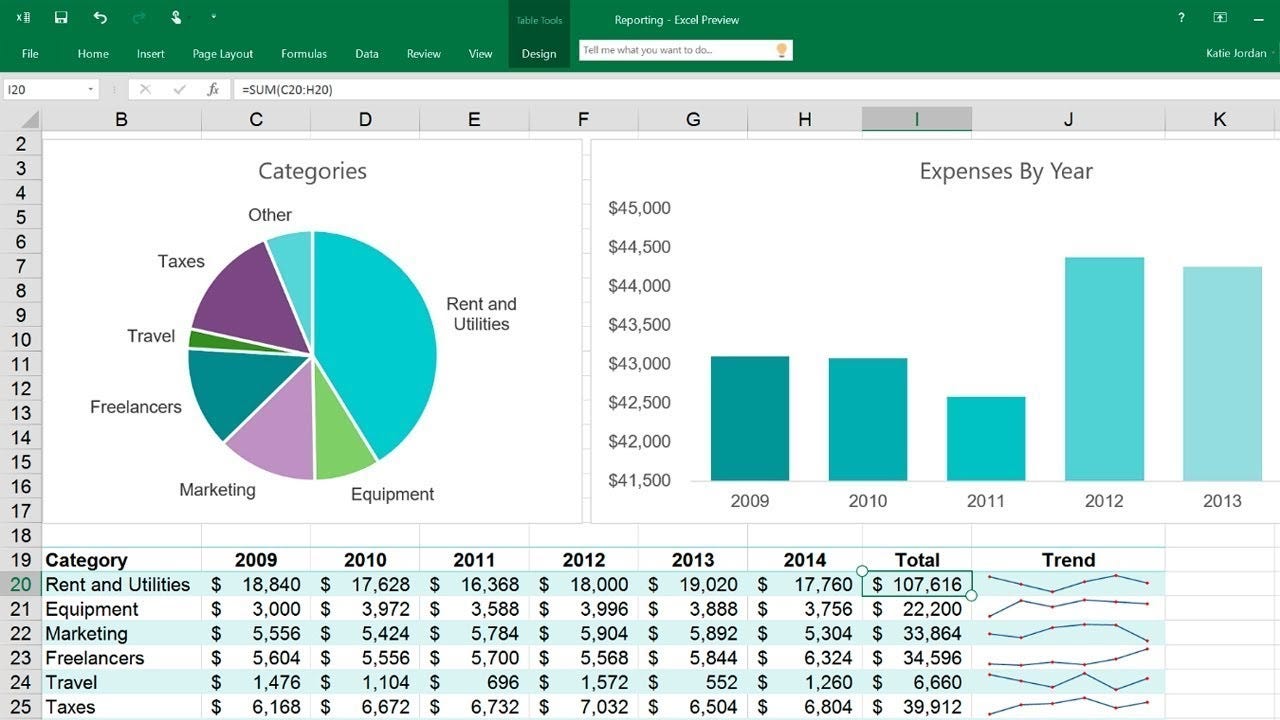
Task: Select the Data ribbon tab
Action: pyautogui.click(x=367, y=54)
